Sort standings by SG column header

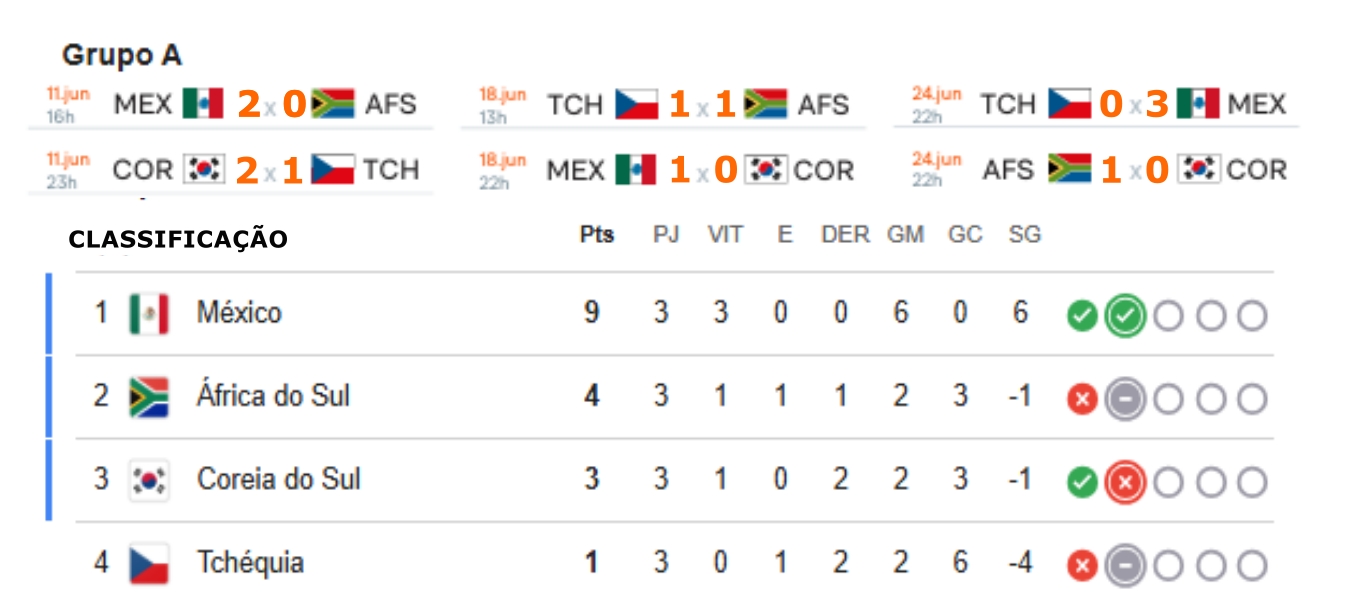[x=1025, y=235]
